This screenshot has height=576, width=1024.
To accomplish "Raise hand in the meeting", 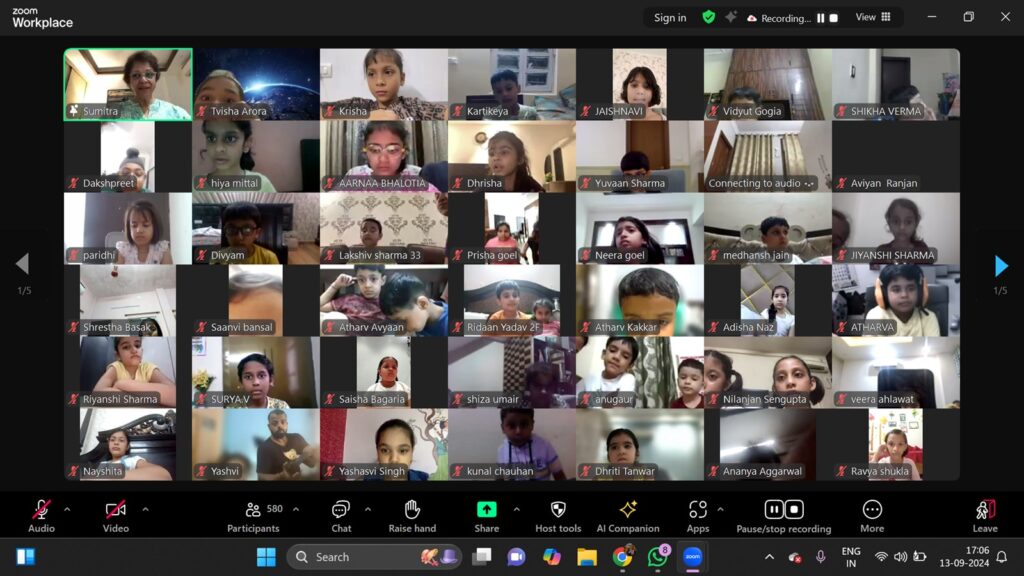I will [412, 511].
